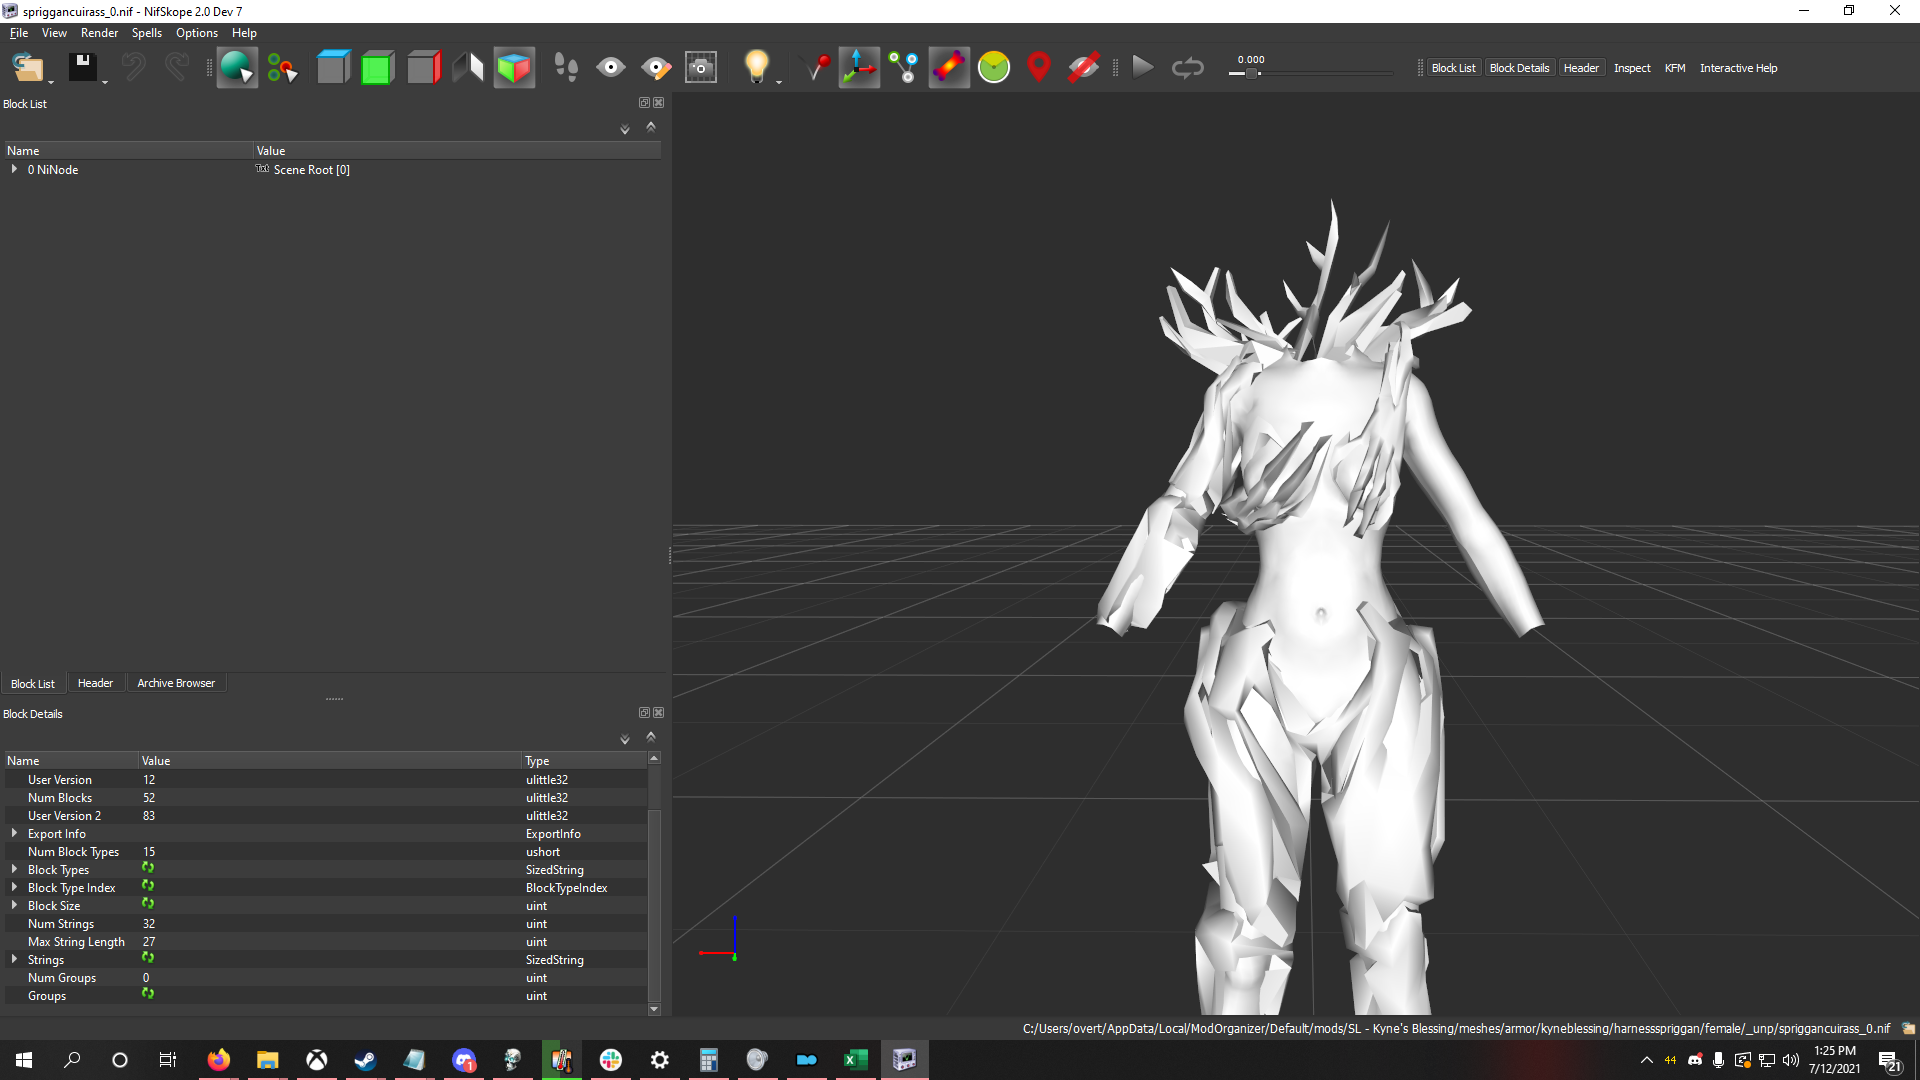Click the walk mode footsteps icon
Viewport: 1920px width, 1080px height.
565,68
